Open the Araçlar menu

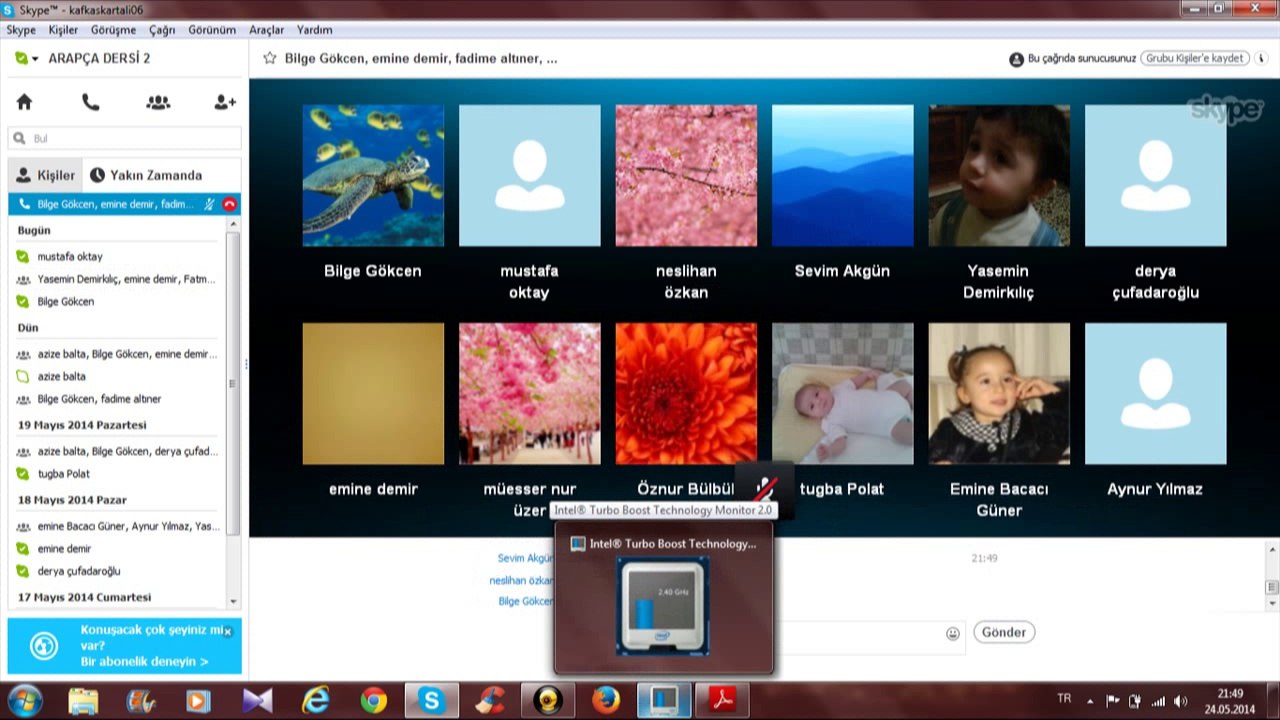point(267,30)
